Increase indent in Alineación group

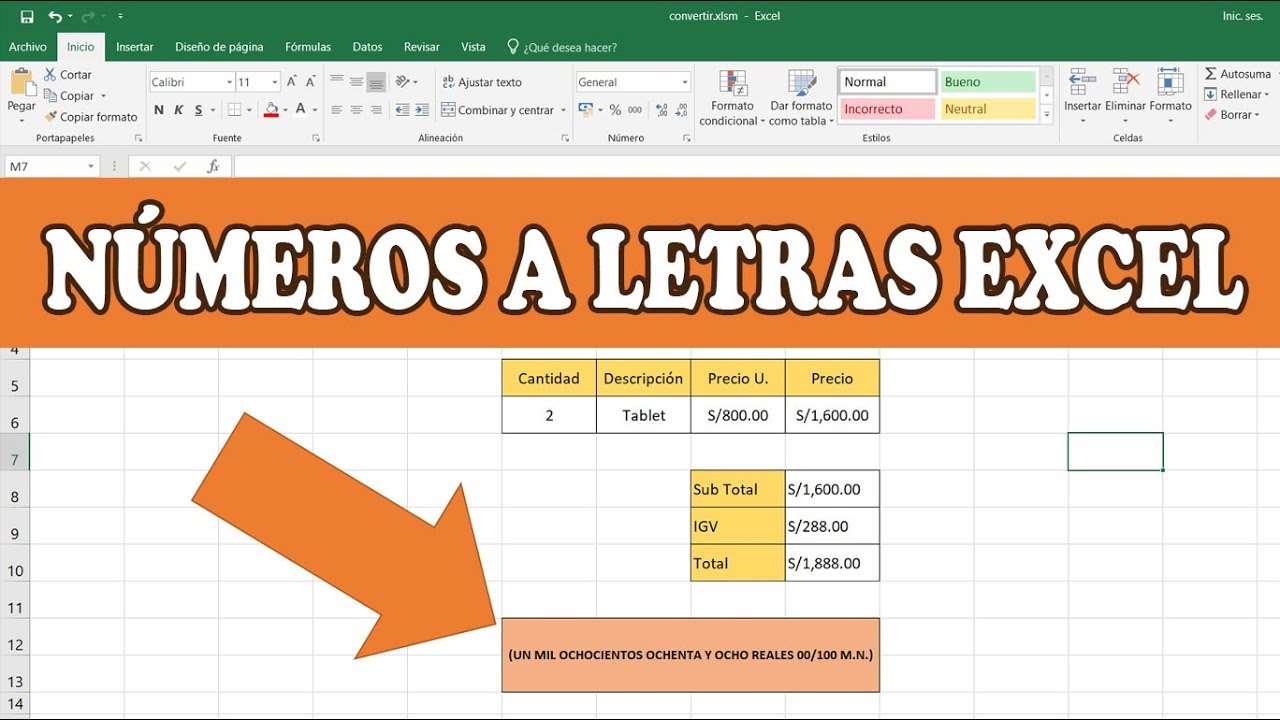click(424, 110)
